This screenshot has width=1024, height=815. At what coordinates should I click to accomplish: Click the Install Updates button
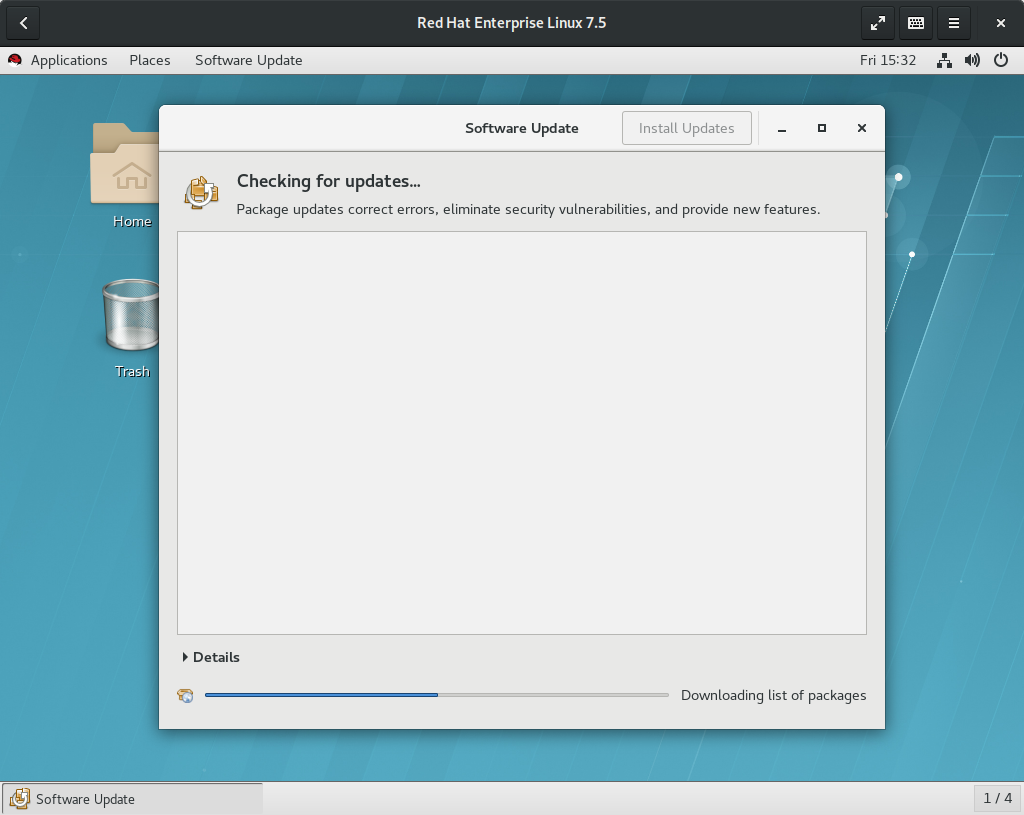point(686,128)
